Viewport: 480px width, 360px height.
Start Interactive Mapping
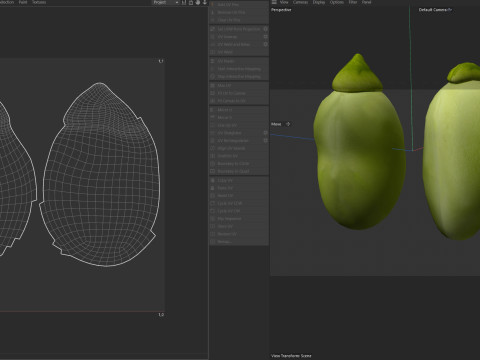pyautogui.click(x=239, y=69)
